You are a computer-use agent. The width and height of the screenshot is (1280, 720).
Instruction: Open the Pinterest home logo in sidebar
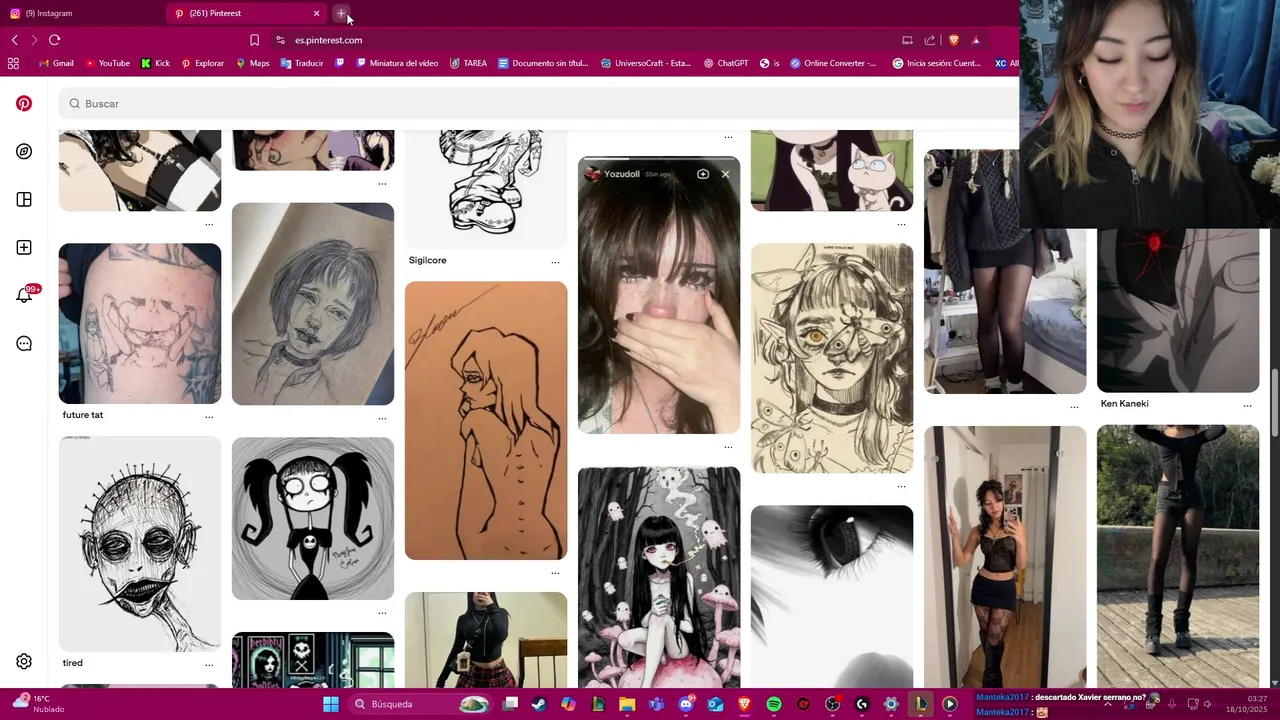click(24, 103)
